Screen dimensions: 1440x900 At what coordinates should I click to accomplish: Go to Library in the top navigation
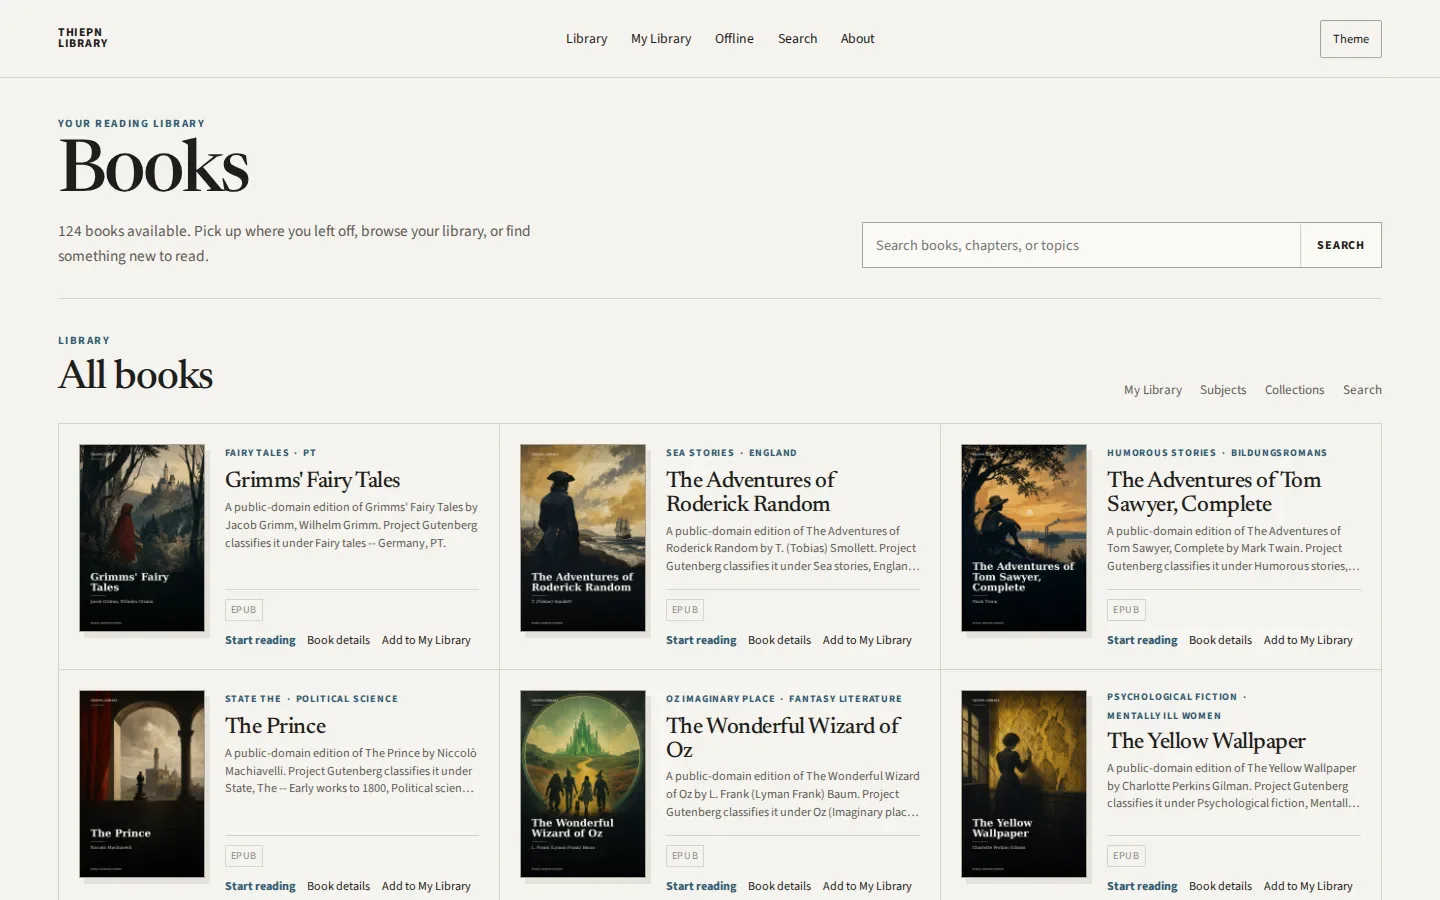coord(586,39)
